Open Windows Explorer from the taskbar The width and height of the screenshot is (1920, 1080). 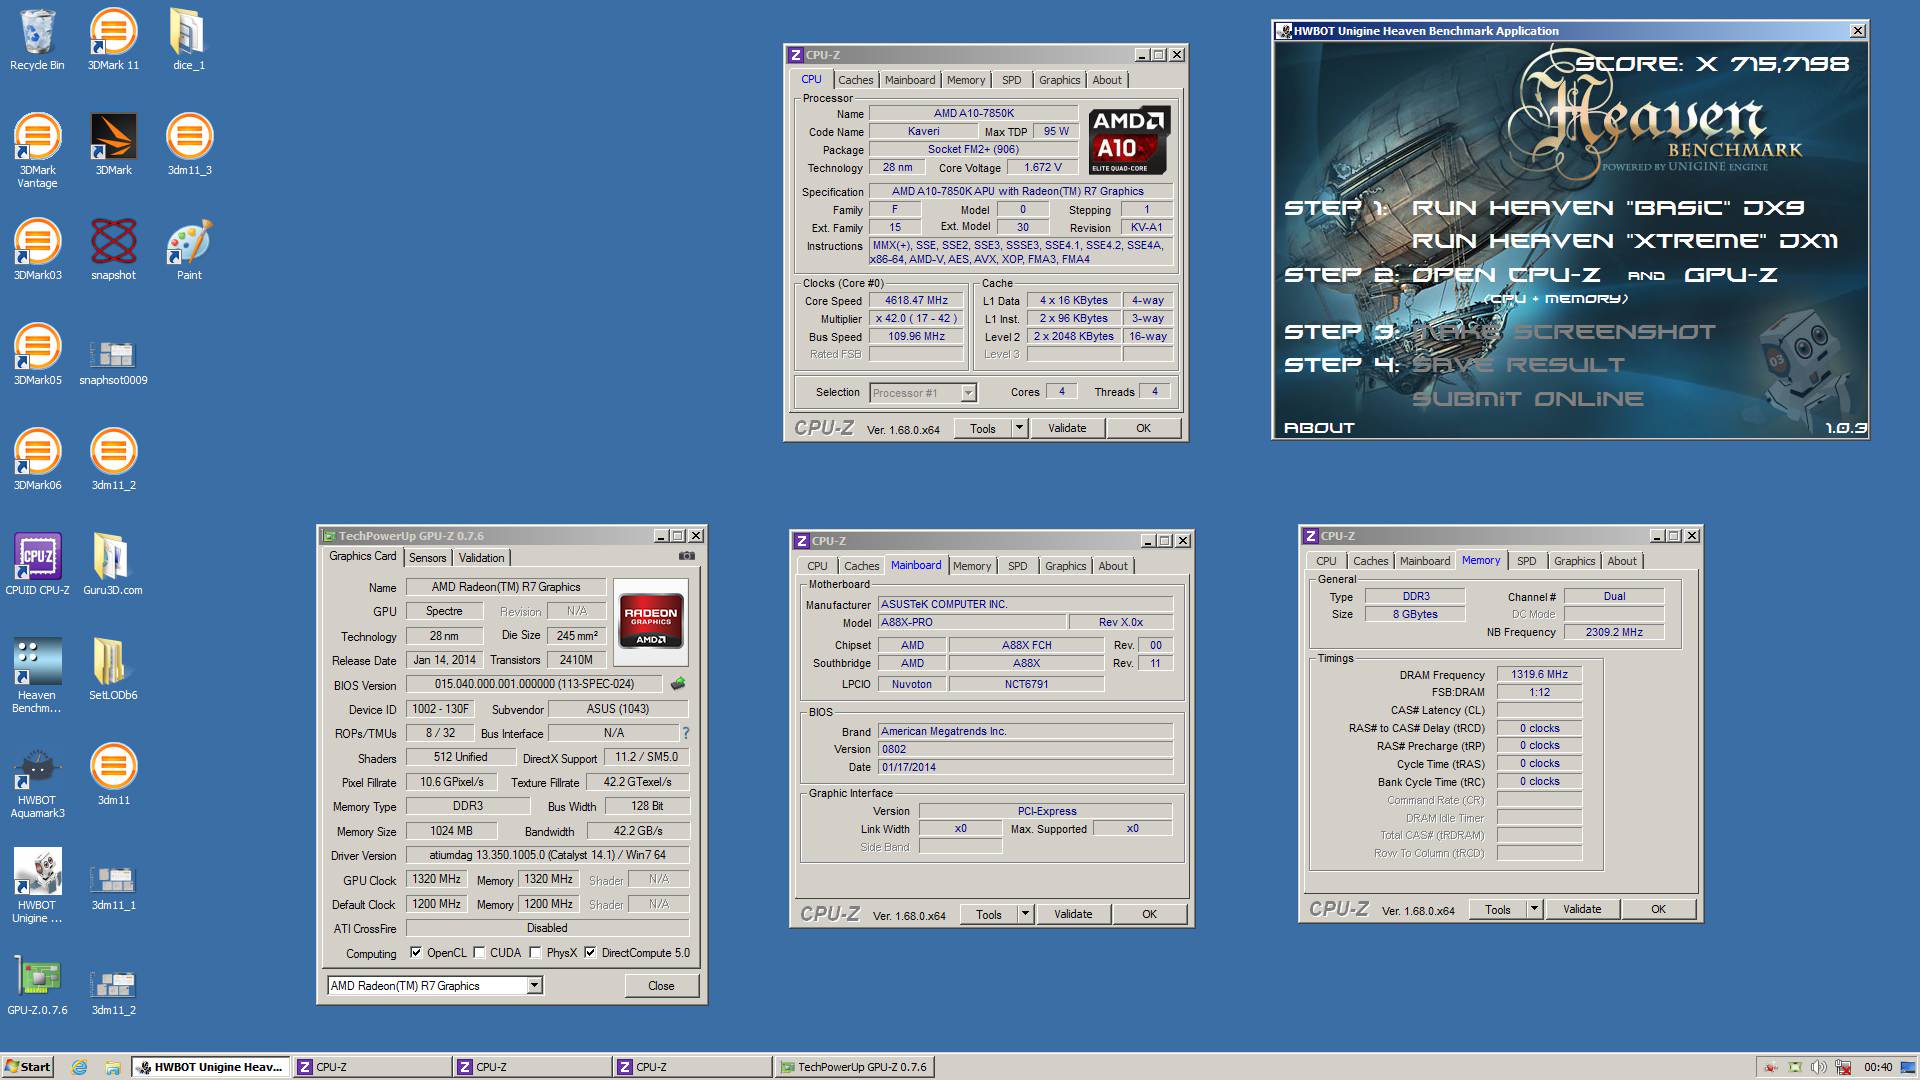[x=112, y=1067]
